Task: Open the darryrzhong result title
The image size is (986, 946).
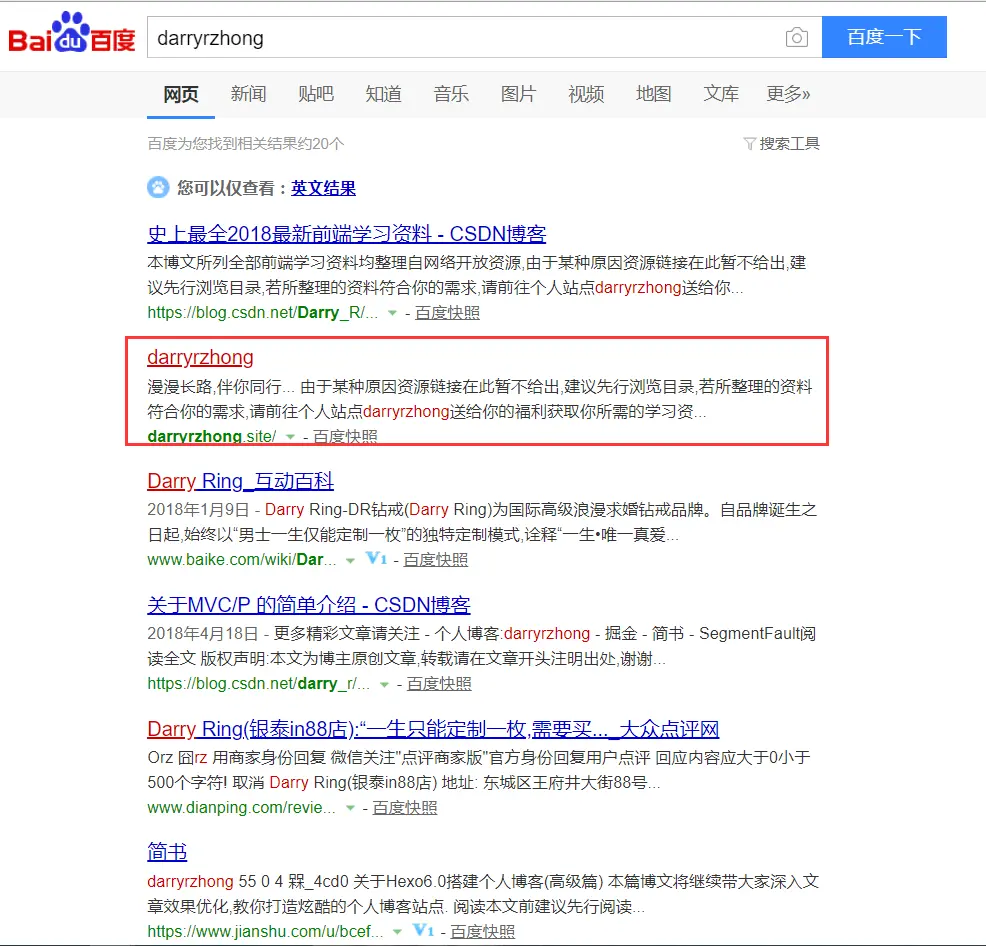Action: pyautogui.click(x=200, y=357)
